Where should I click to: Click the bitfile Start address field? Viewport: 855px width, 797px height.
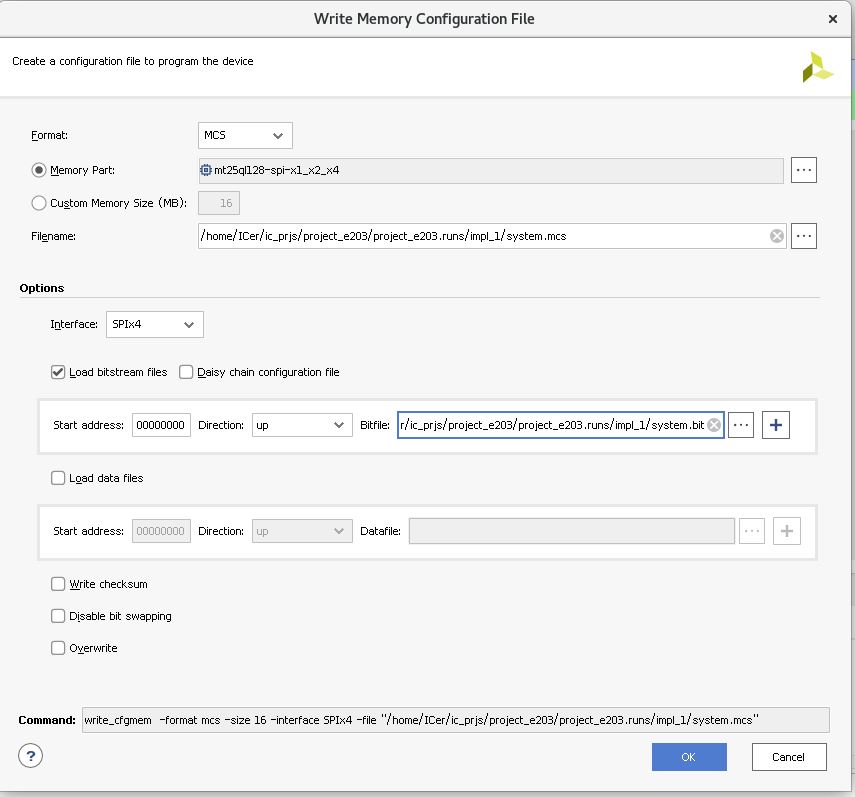pyautogui.click(x=161, y=425)
